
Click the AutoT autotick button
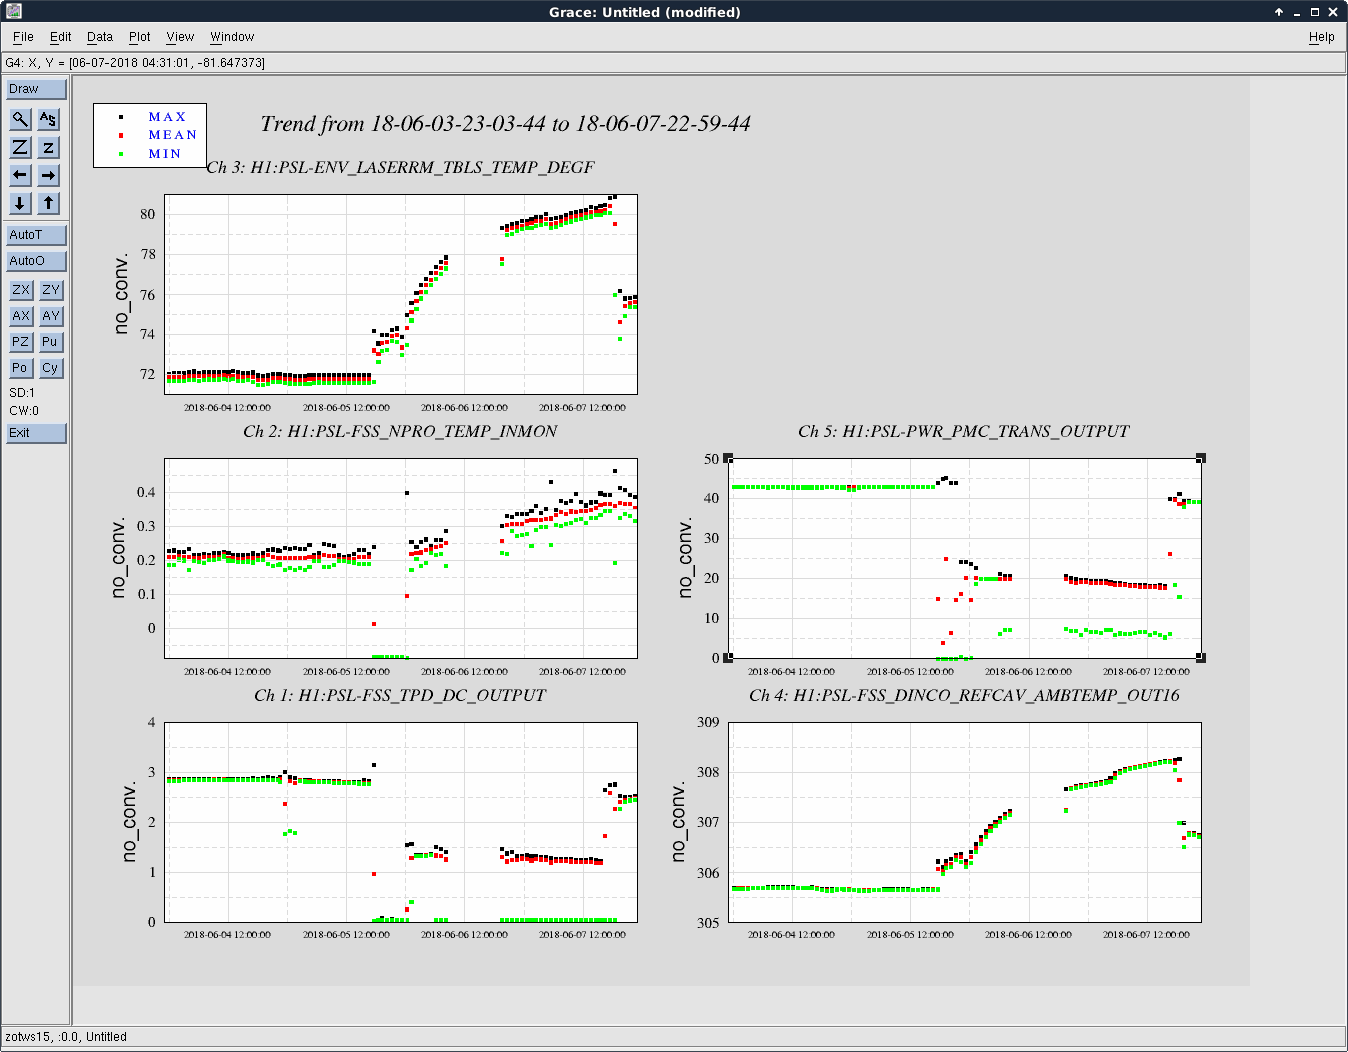[x=36, y=235]
